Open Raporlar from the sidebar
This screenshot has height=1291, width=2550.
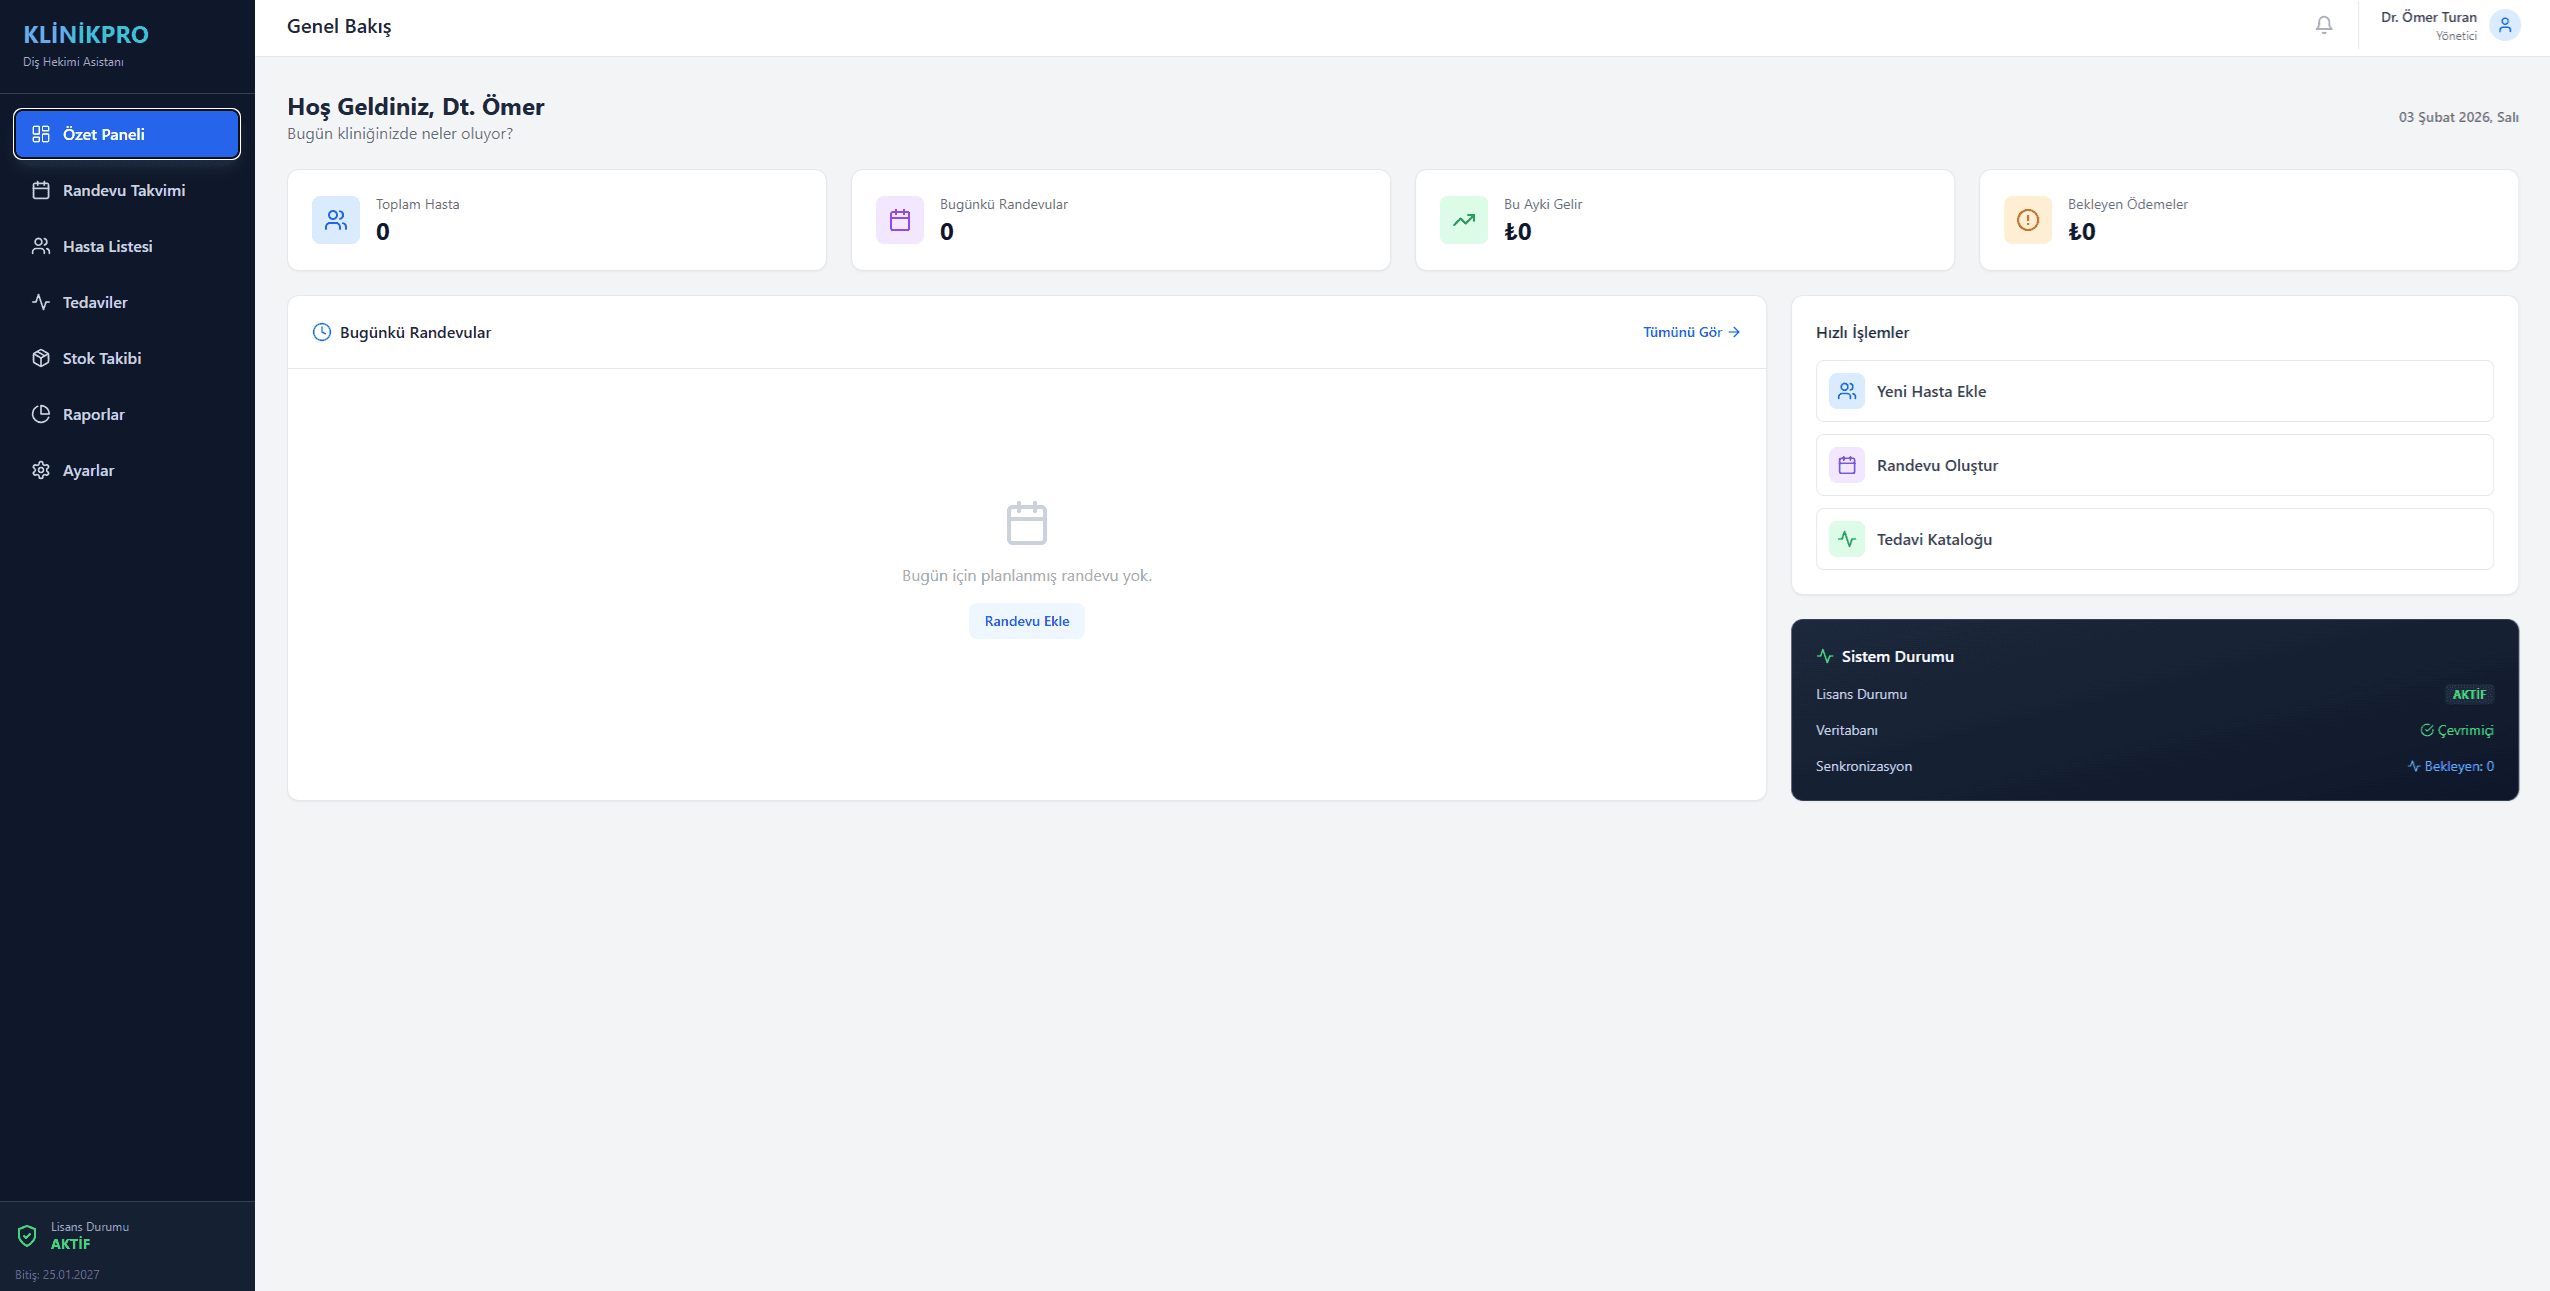tap(94, 414)
